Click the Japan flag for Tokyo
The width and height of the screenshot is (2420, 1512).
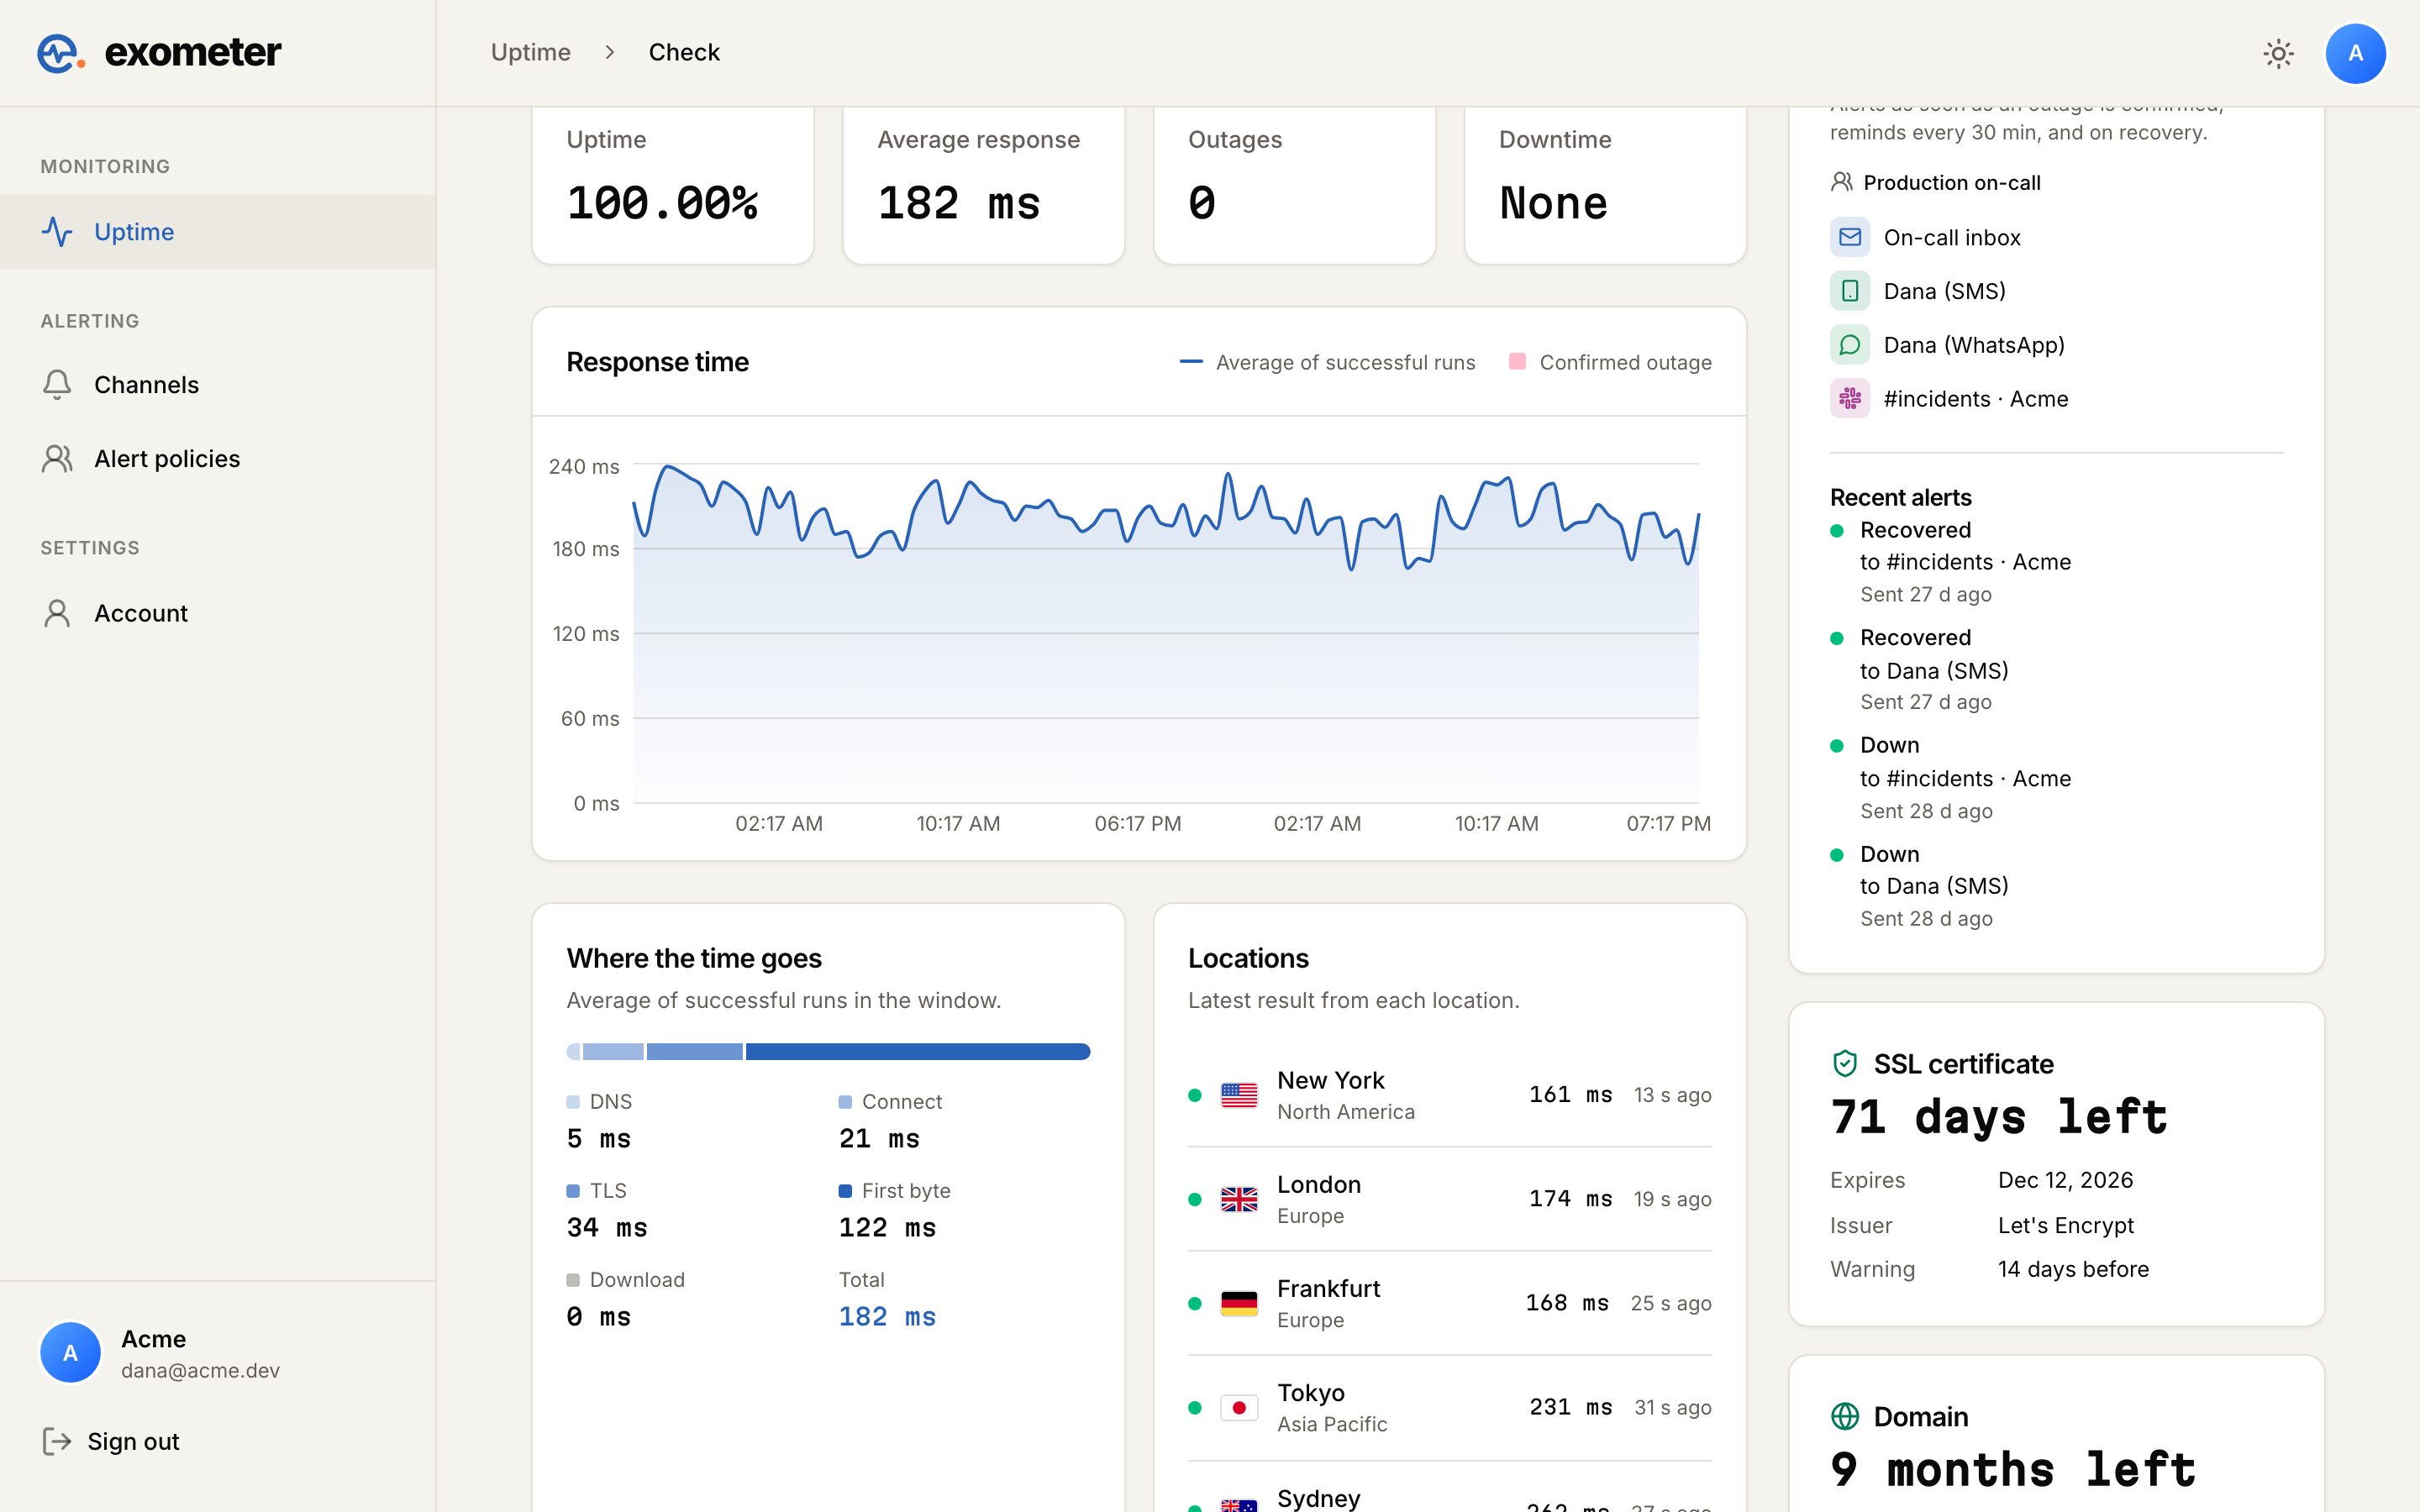tap(1239, 1407)
